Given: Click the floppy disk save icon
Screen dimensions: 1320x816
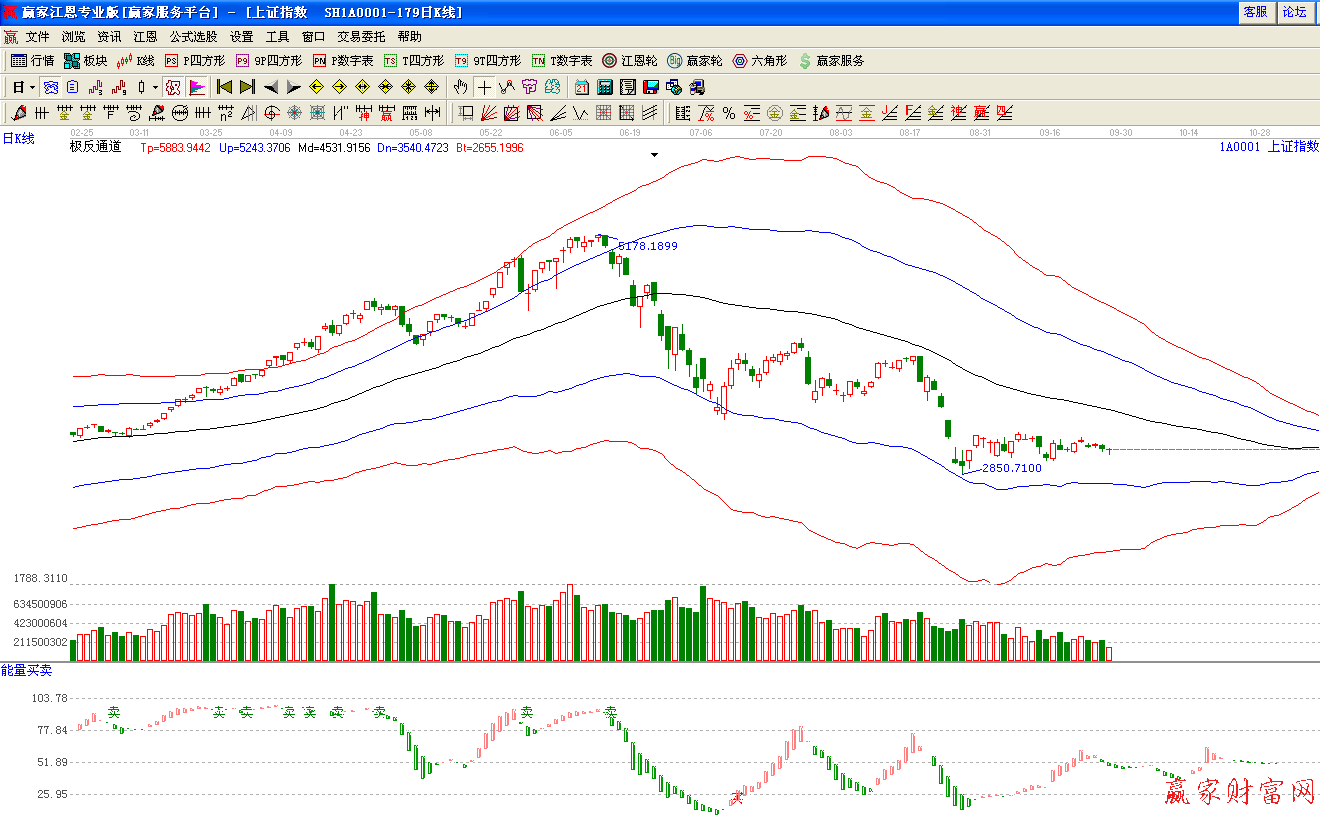Looking at the screenshot, I should coord(651,87).
